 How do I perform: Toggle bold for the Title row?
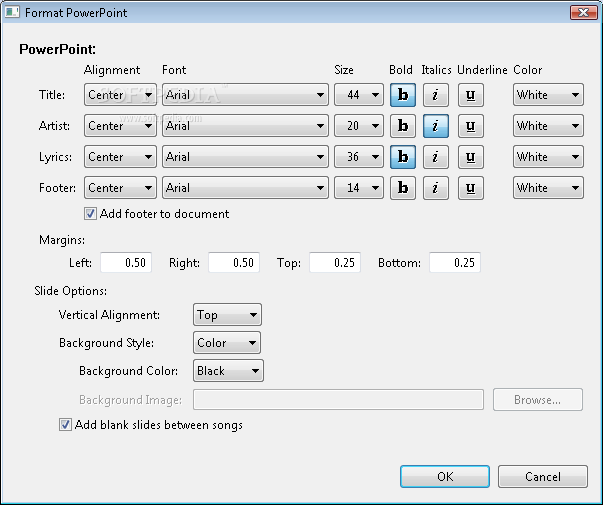403,95
